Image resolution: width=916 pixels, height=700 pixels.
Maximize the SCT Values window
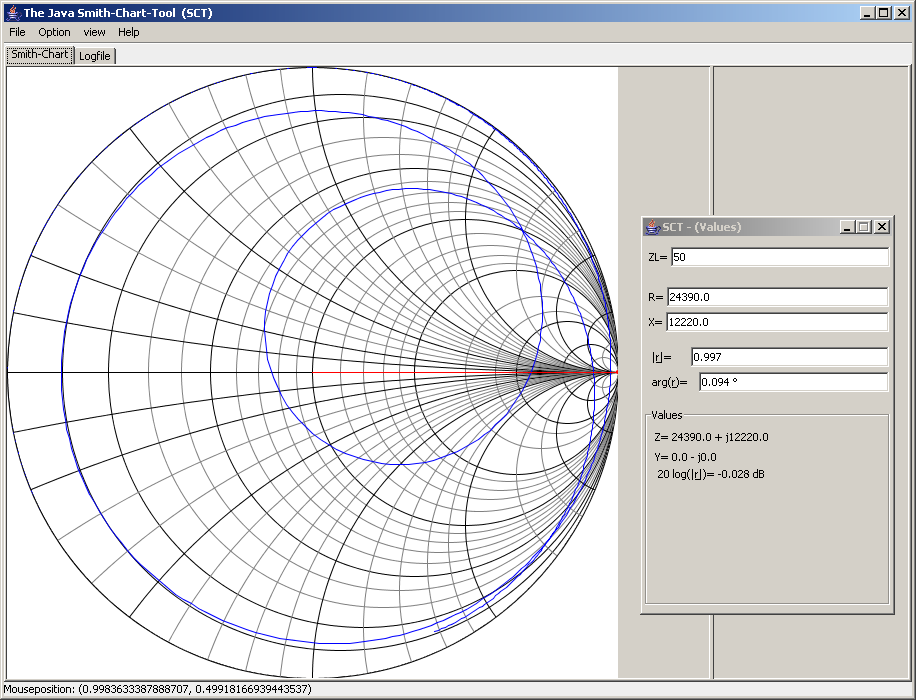tap(863, 227)
